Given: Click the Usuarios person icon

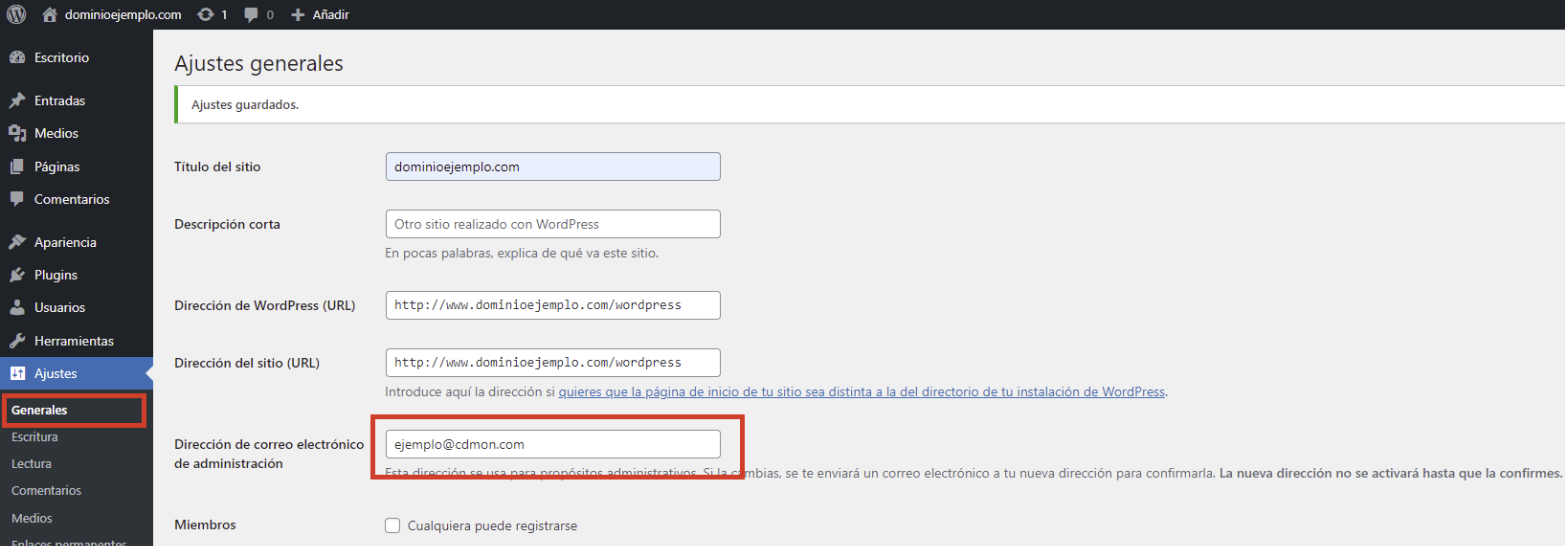Looking at the screenshot, I should pyautogui.click(x=17, y=308).
